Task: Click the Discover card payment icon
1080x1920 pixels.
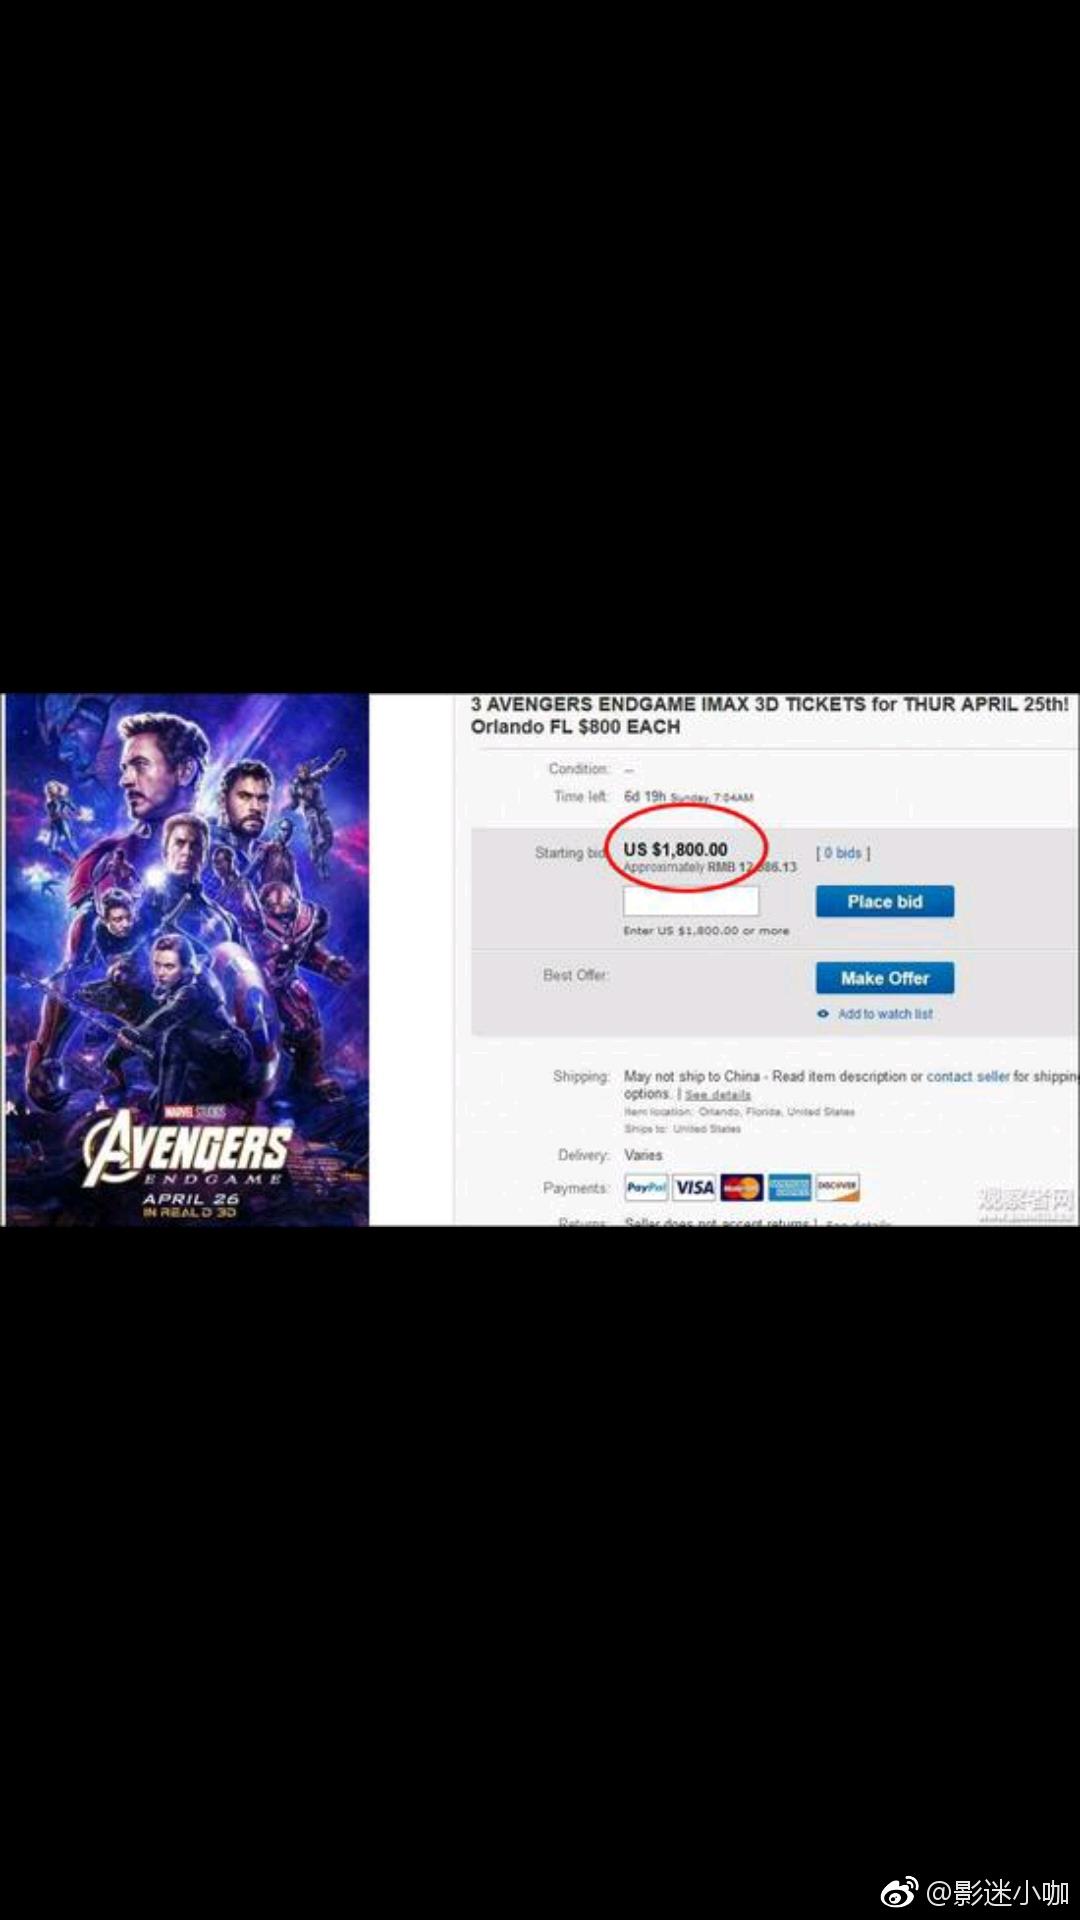Action: point(837,1188)
